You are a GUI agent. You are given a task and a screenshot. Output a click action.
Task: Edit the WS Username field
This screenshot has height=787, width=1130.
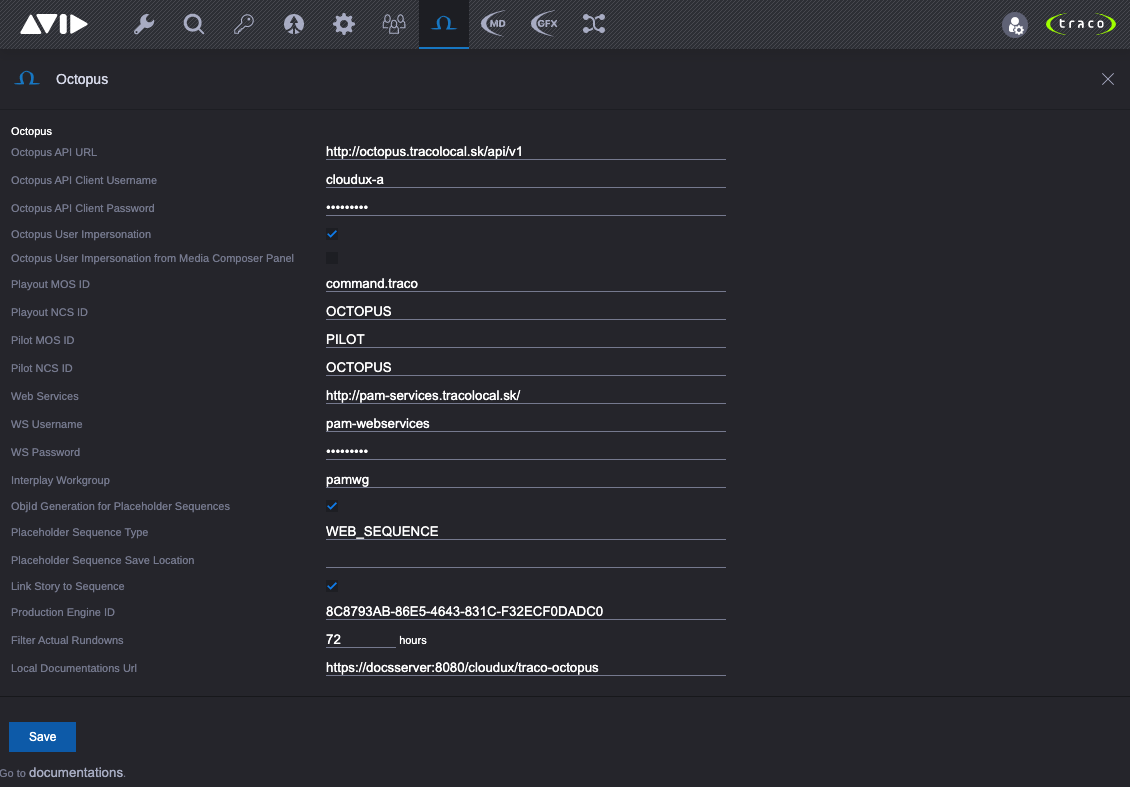[525, 424]
